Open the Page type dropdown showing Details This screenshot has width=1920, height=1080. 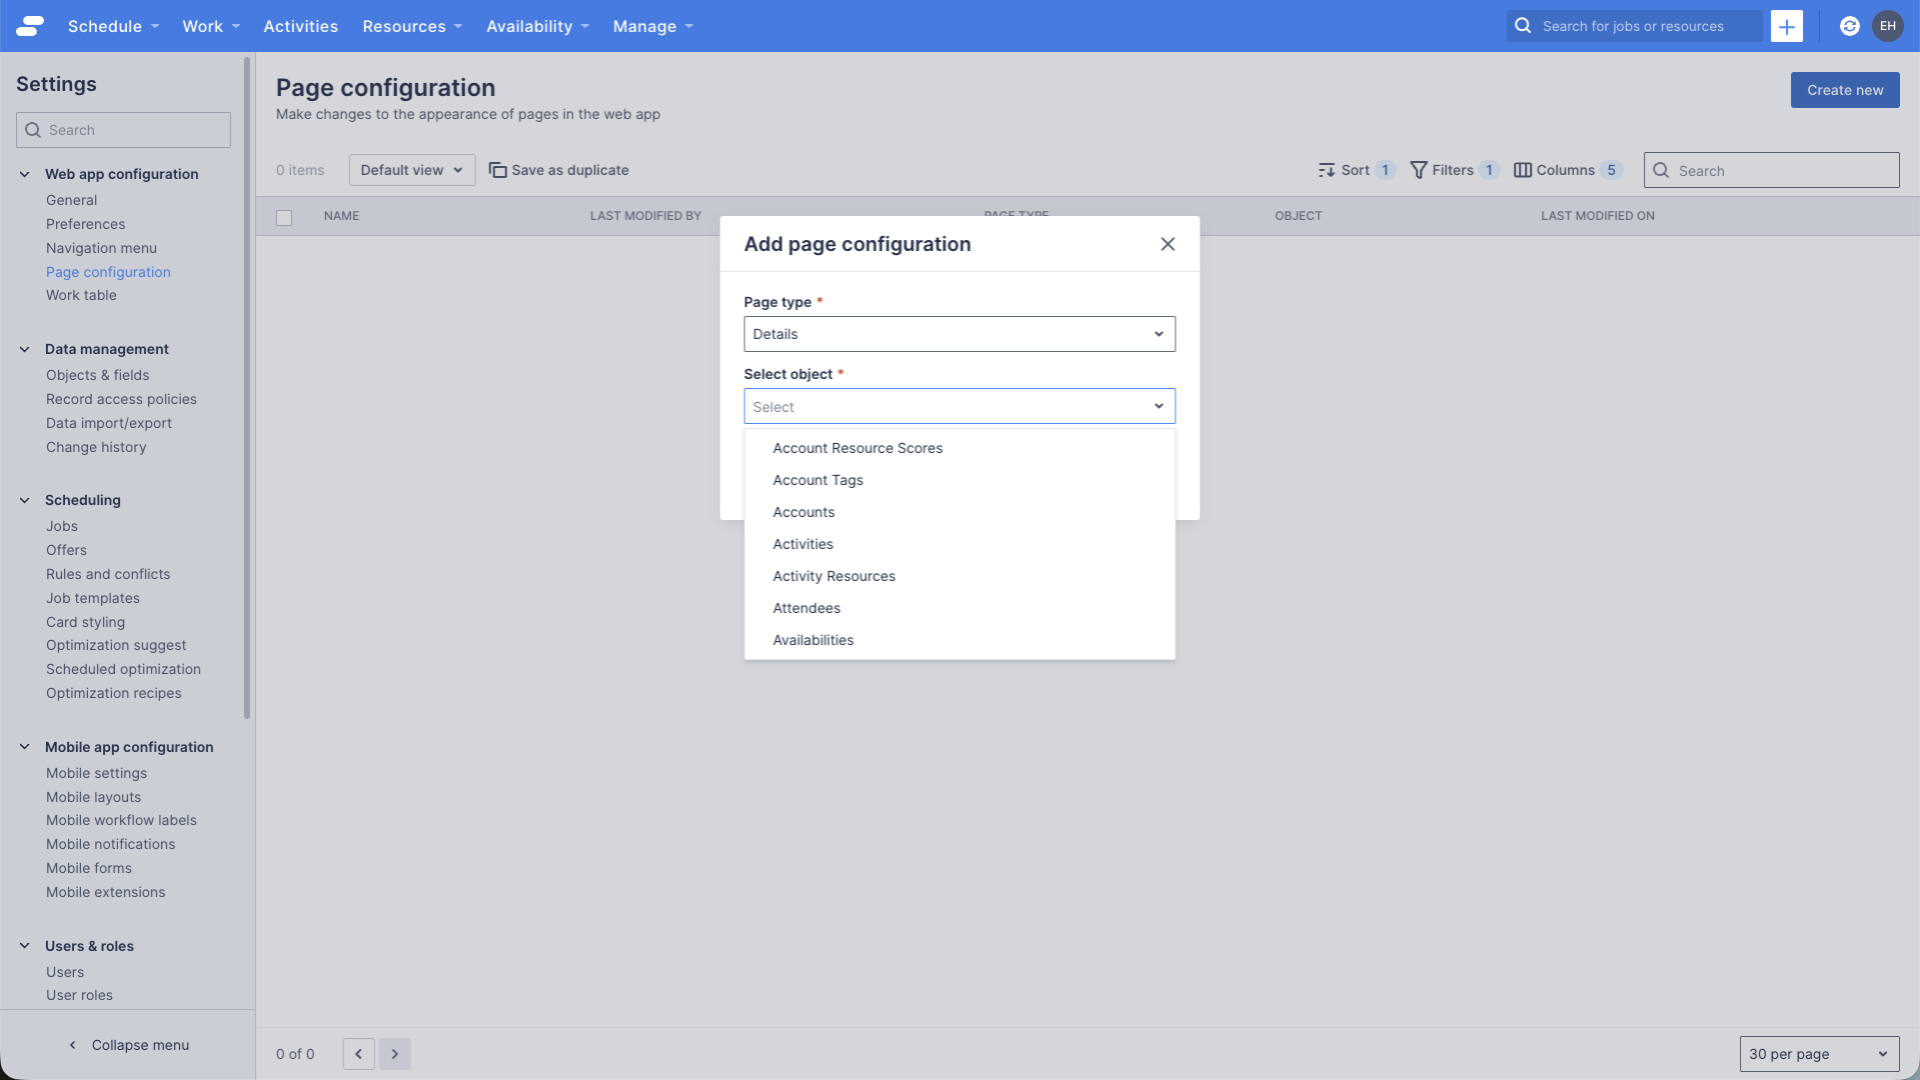pyautogui.click(x=958, y=334)
